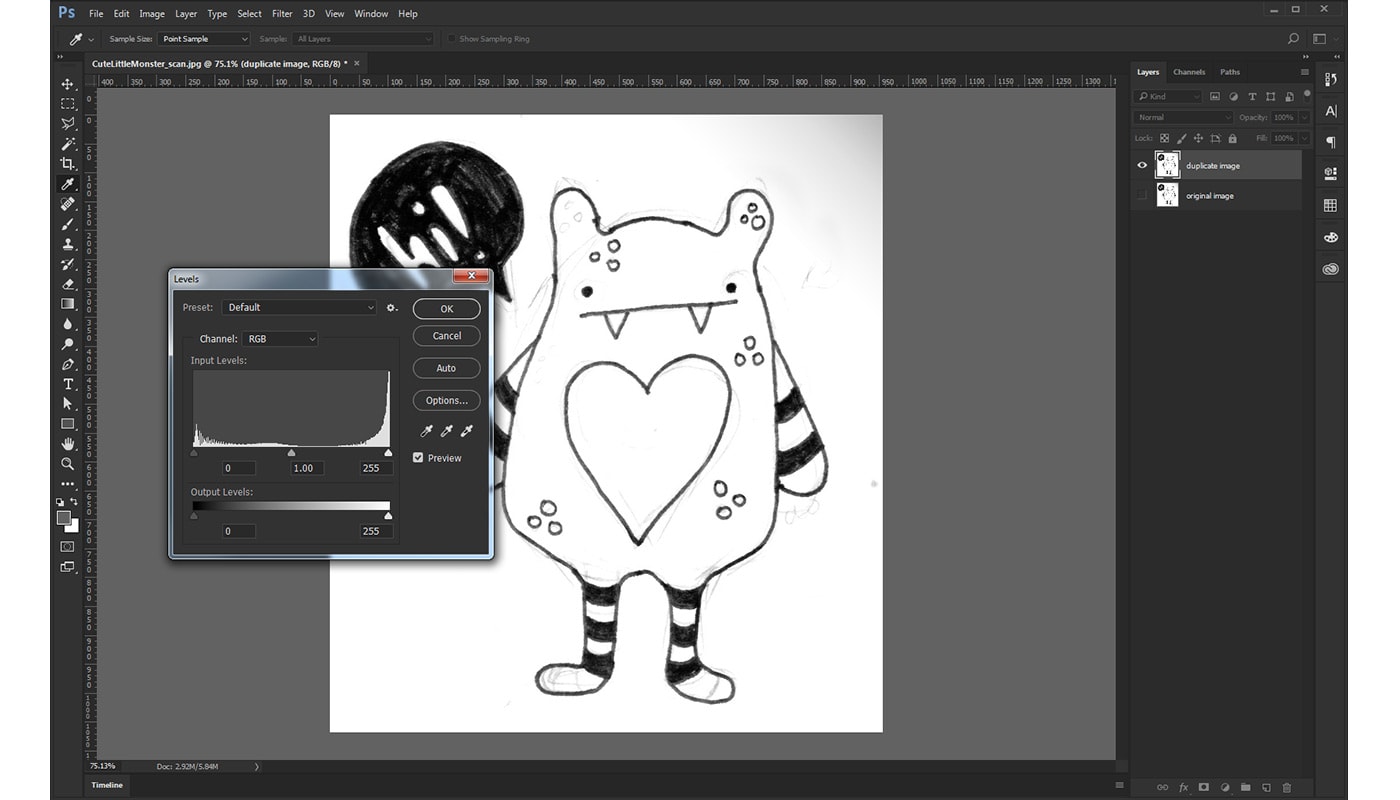Toggle Lock All padlock icon

[1232, 138]
